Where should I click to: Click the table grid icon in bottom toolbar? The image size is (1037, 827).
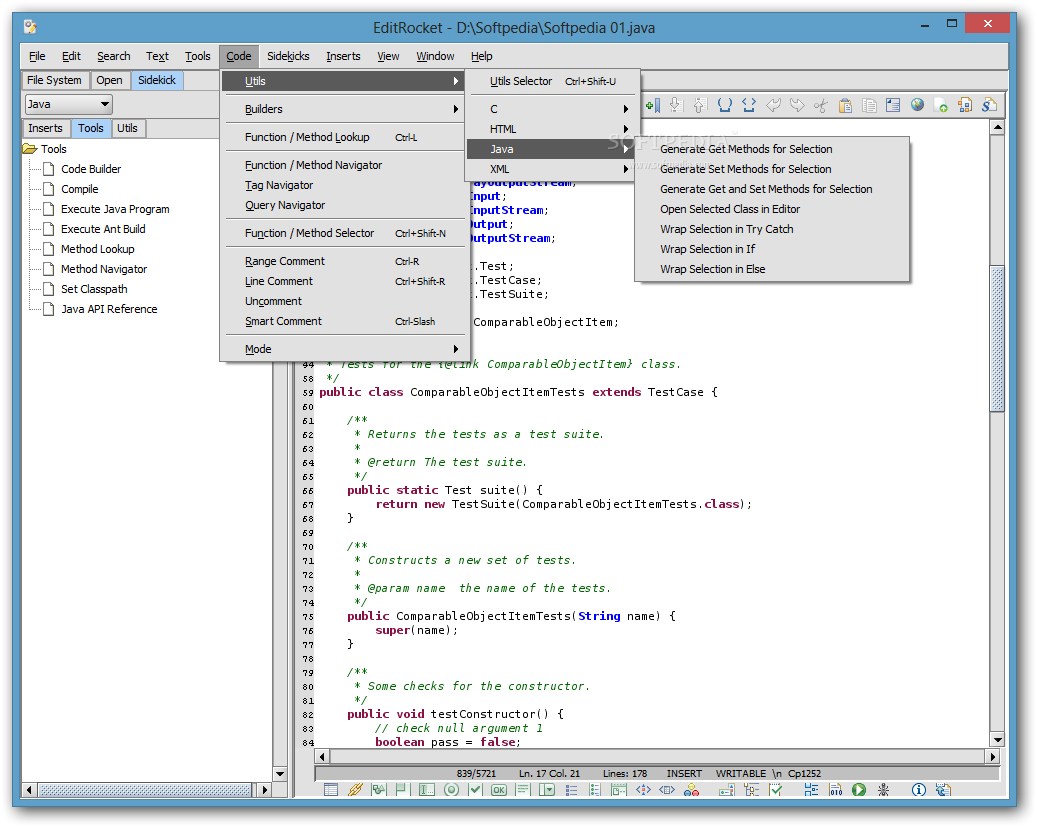tap(331, 789)
